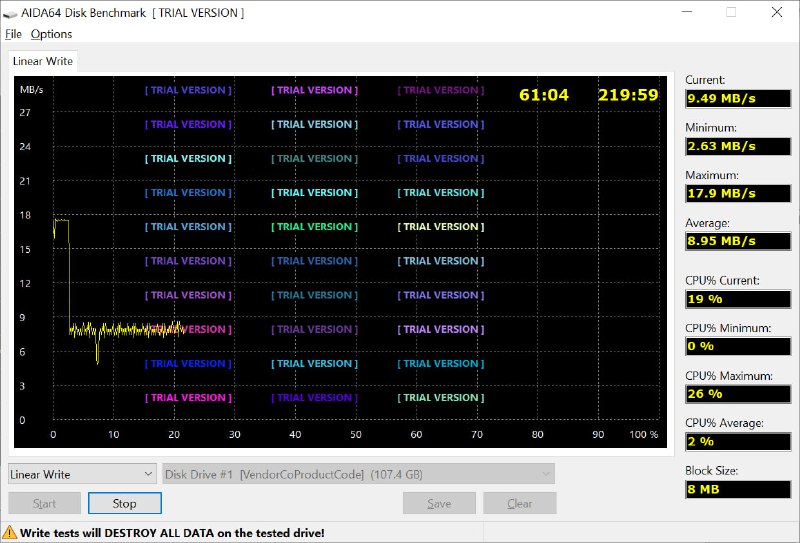Click the CPU% Average value 2 %
This screenshot has width=800, height=543.
pos(738,441)
